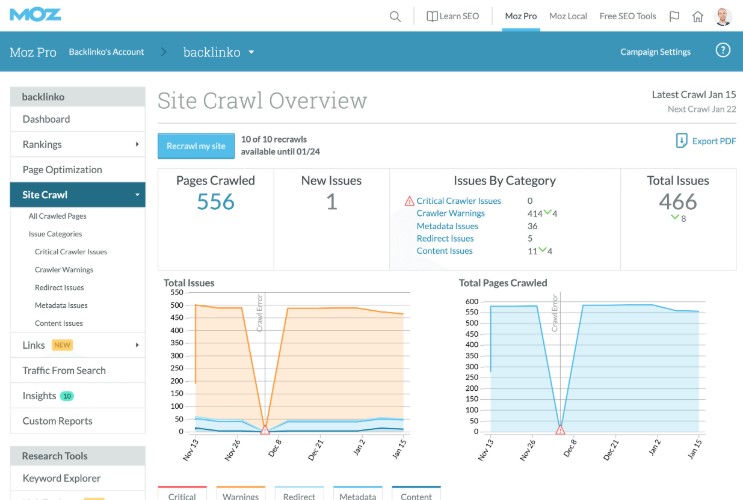The image size is (743, 500).
Task: Click the Crawler Warnings count 414
Action: tap(535, 214)
